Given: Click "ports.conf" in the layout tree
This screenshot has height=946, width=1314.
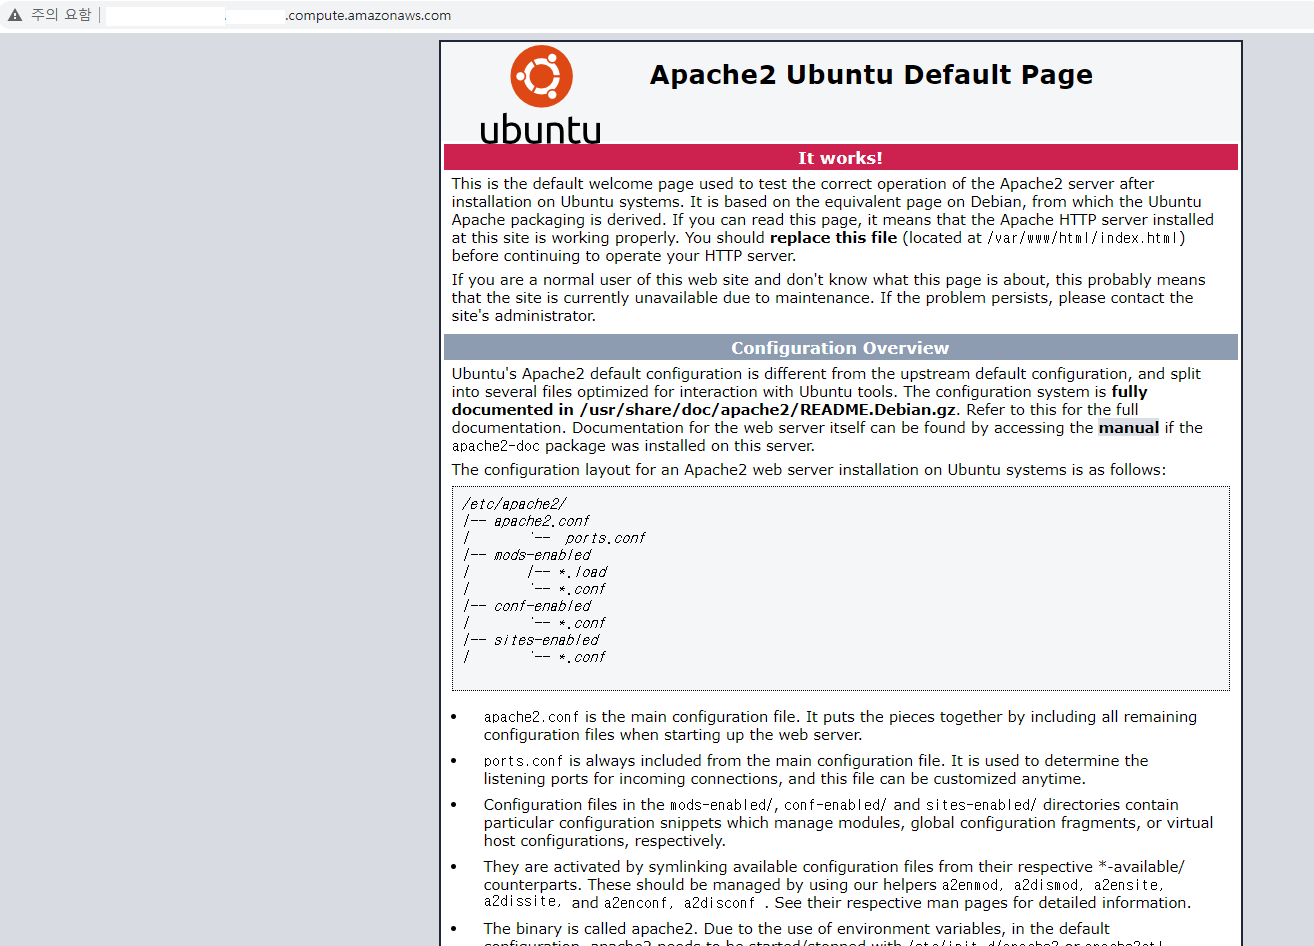Looking at the screenshot, I should (x=605, y=538).
